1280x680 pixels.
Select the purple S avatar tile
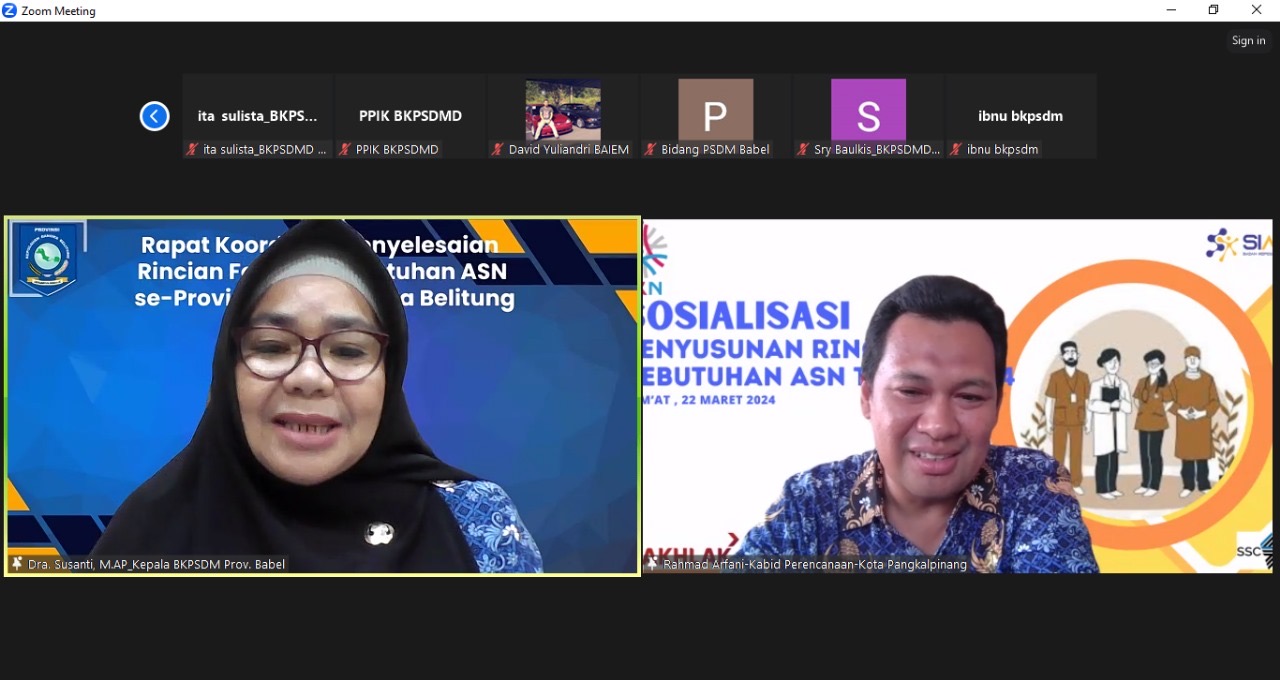868,110
